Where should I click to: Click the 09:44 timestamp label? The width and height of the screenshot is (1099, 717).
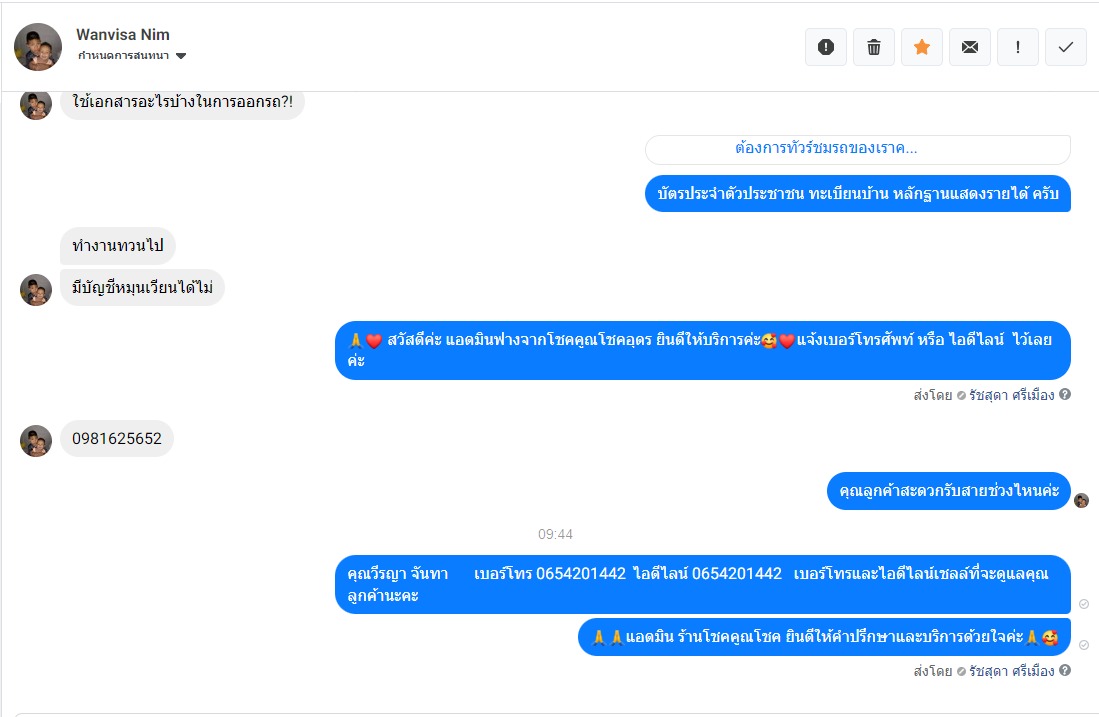coord(555,534)
